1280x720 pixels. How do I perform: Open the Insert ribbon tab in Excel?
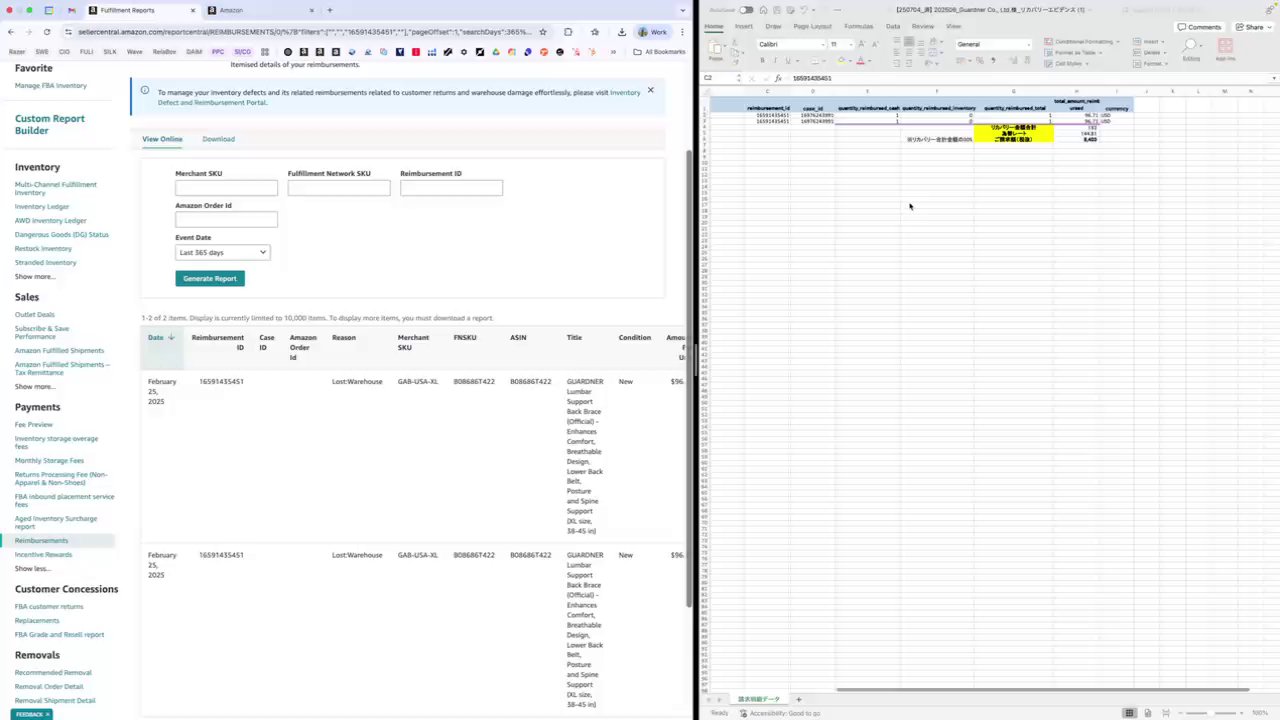pyautogui.click(x=744, y=26)
